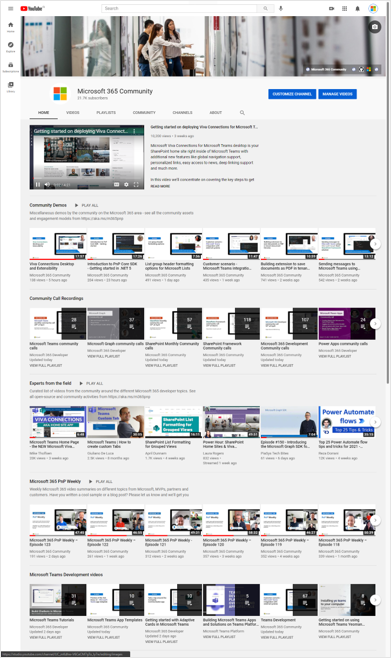Screen dimensions: 391x658
Task: Show next playlists in Teams Development videos
Action: click(375, 600)
